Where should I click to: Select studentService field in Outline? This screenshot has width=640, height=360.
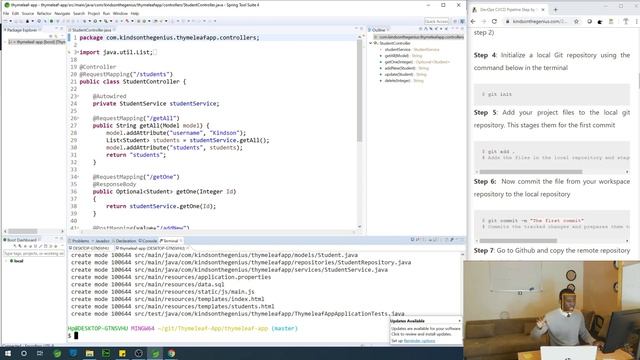[411, 49]
